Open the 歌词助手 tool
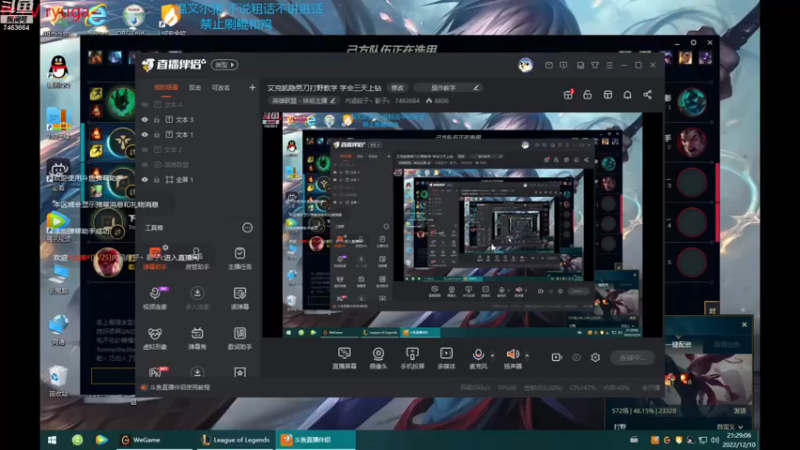 (239, 338)
